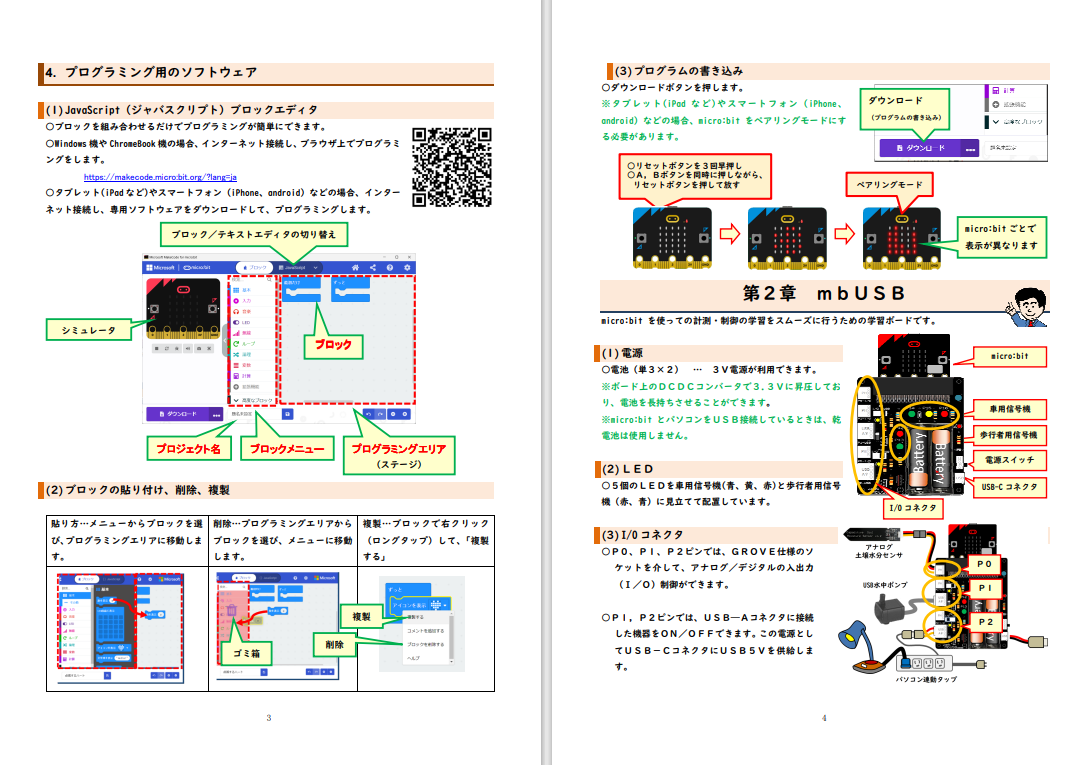Click the first micro:bit image with the unlit LEDs
Image resolution: width=1091 pixels, height=765 pixels.
point(672,237)
